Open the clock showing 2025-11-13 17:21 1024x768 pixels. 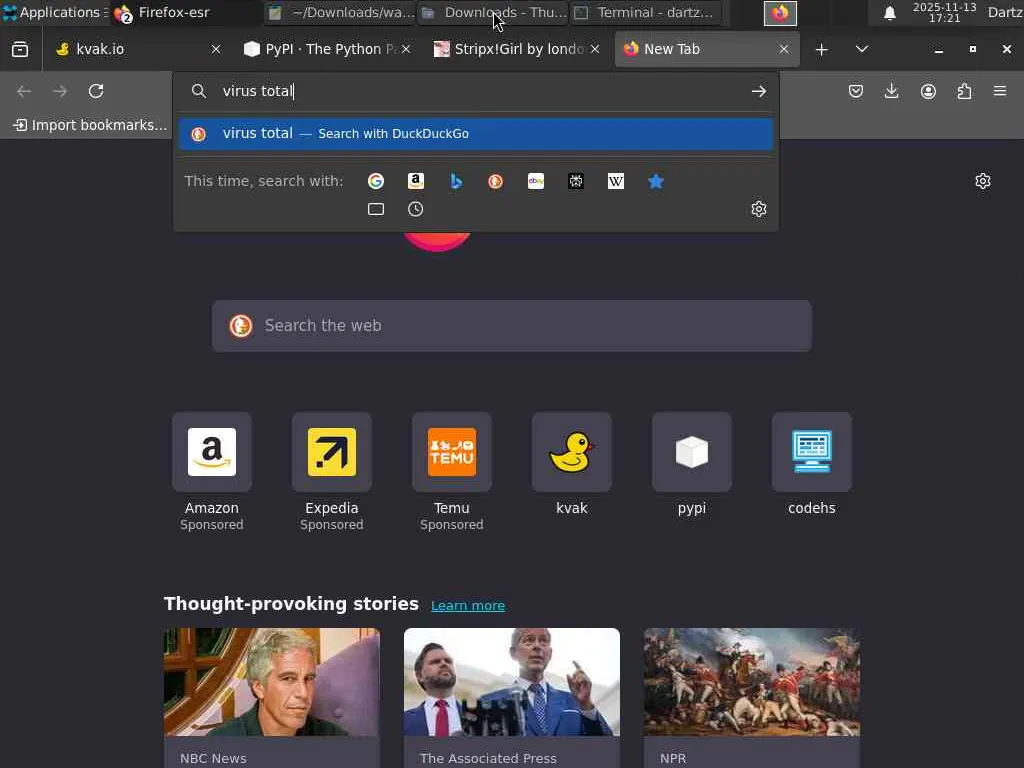[944, 13]
